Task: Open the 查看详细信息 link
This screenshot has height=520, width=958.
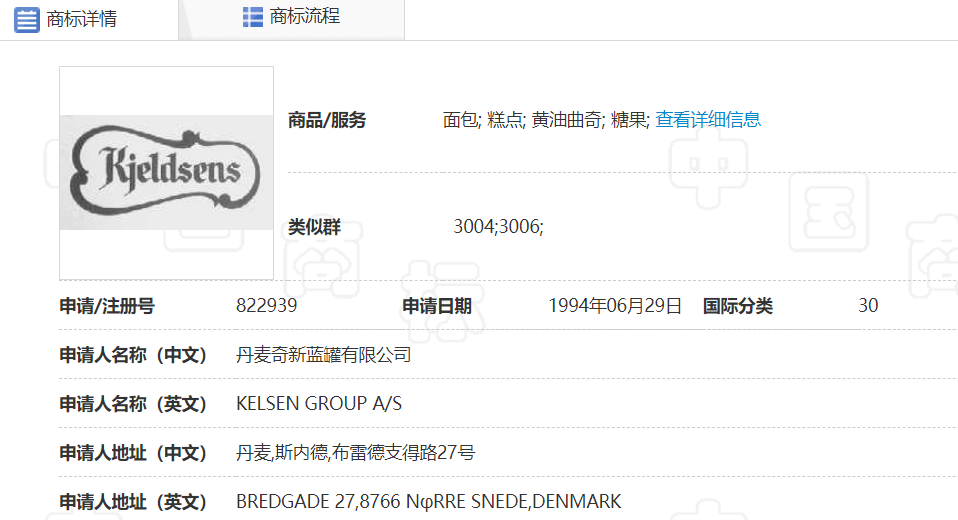Action: point(708,120)
